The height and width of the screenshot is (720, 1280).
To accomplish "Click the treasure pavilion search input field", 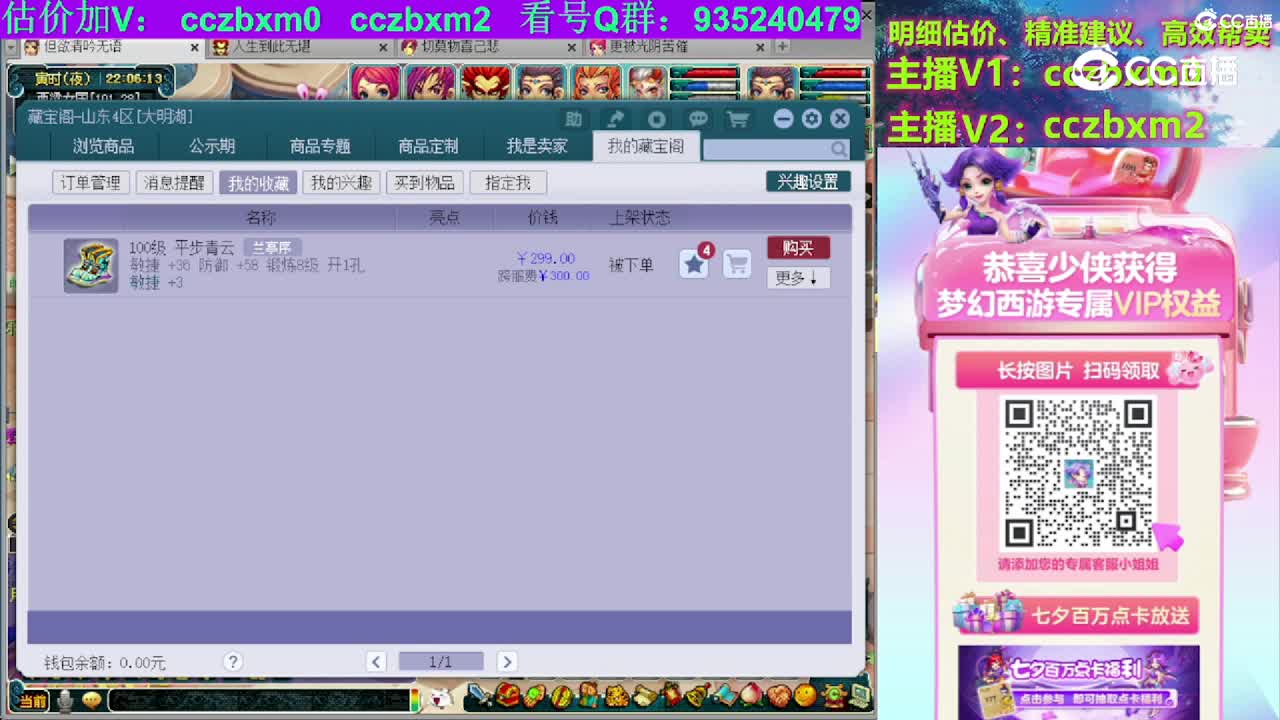I will pyautogui.click(x=776, y=149).
